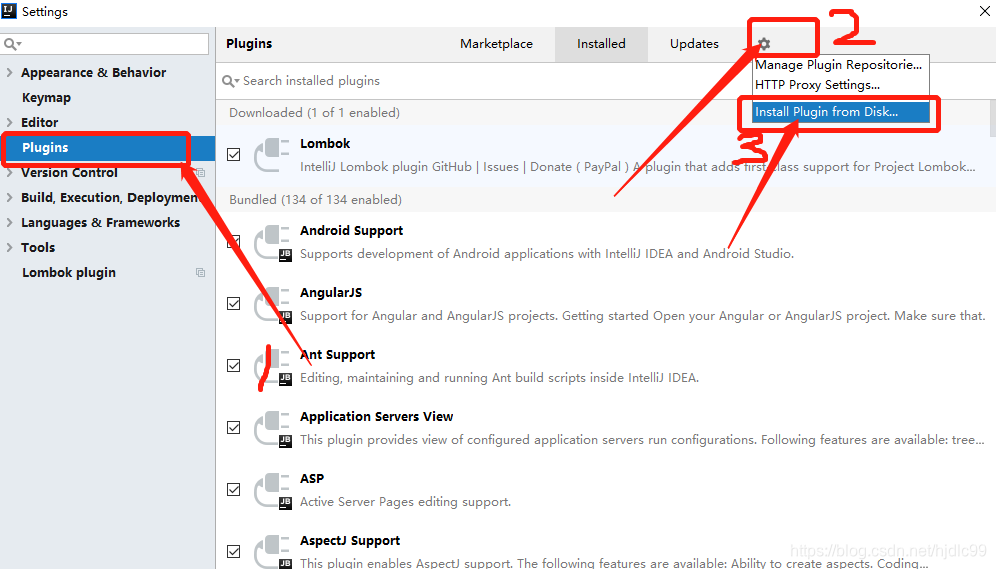
Task: Click the settings search magnifier icon
Action: pyautogui.click(x=12, y=44)
